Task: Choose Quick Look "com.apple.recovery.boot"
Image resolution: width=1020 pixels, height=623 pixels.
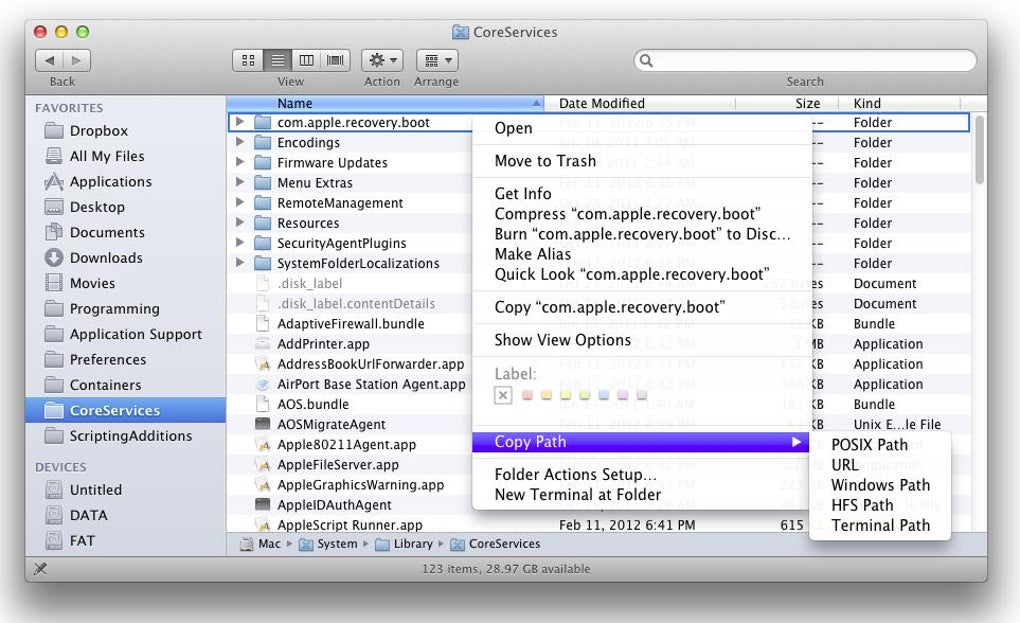Action: pyautogui.click(x=641, y=274)
